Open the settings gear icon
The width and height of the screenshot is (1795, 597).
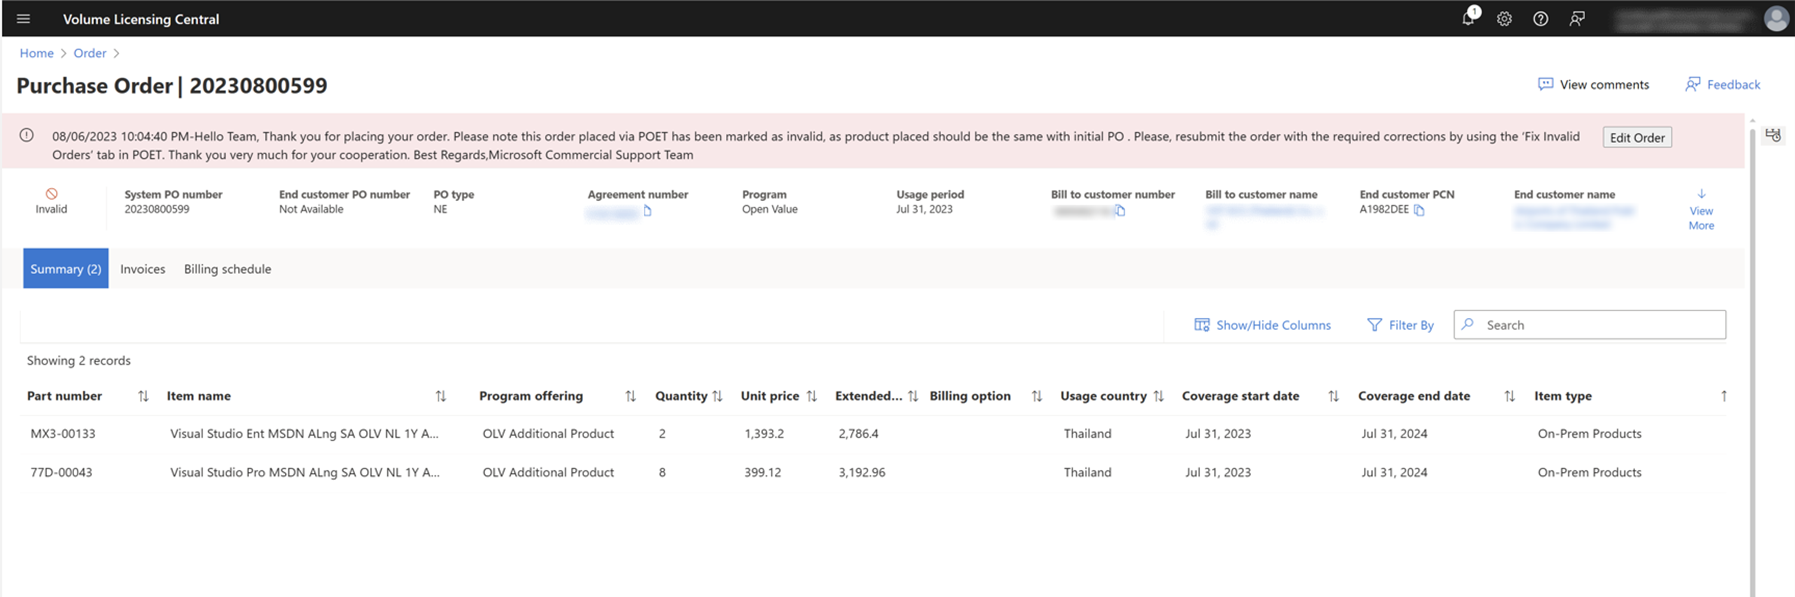(x=1504, y=19)
